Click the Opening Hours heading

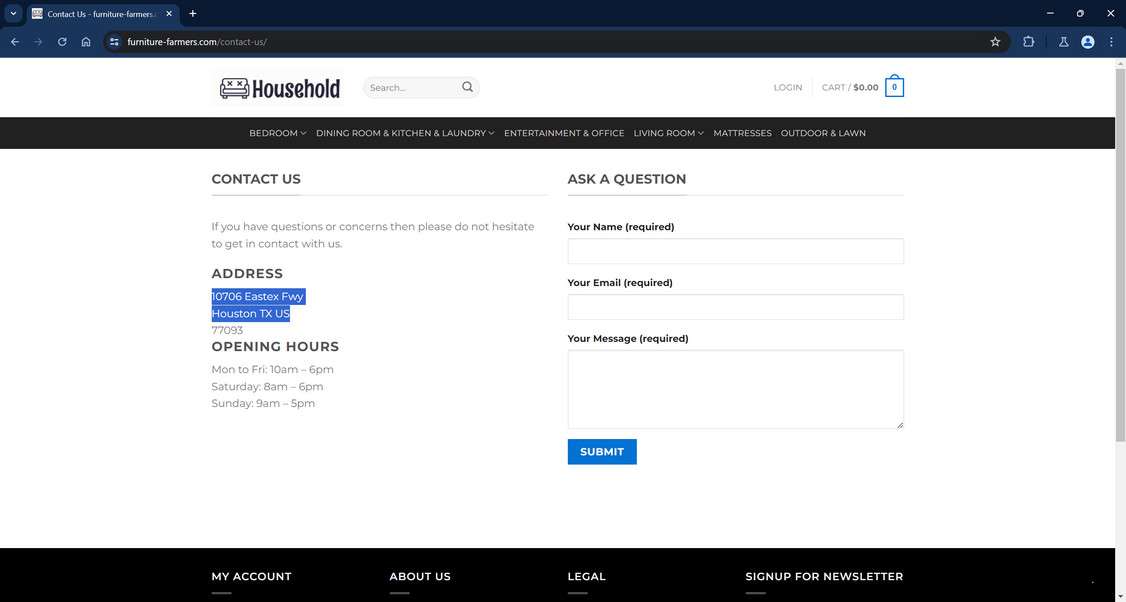(x=275, y=346)
